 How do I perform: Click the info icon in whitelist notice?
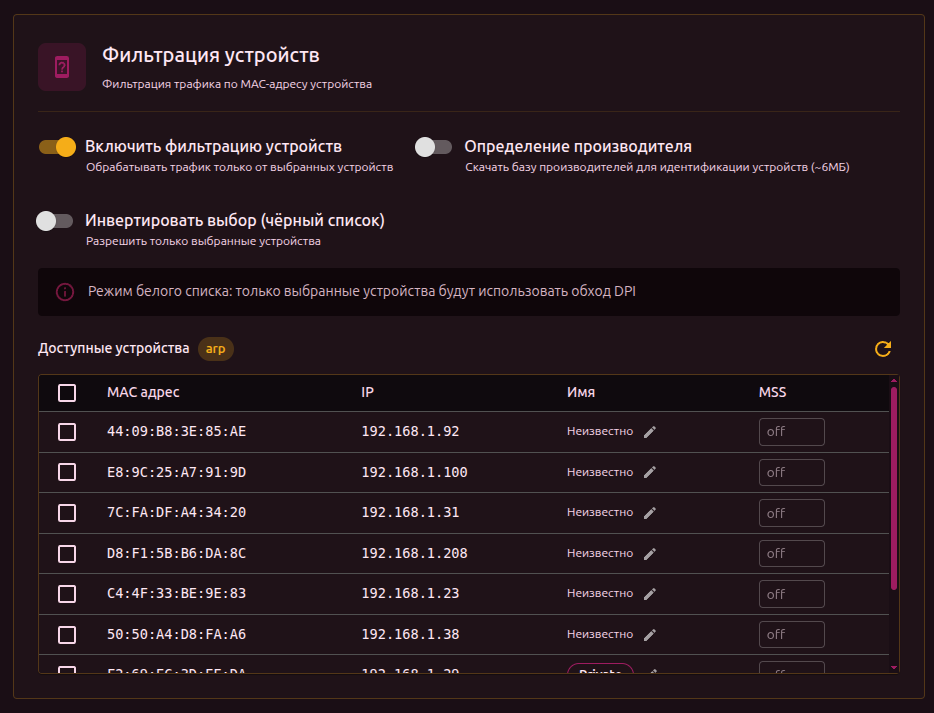point(65,292)
